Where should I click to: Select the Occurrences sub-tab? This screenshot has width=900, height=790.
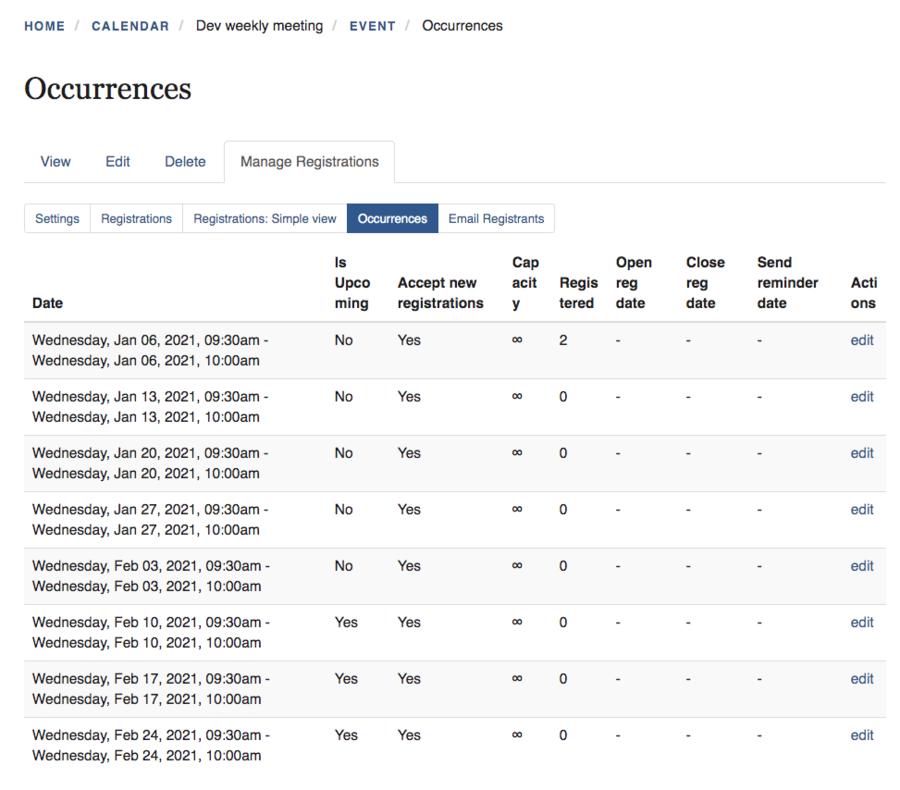tap(392, 219)
